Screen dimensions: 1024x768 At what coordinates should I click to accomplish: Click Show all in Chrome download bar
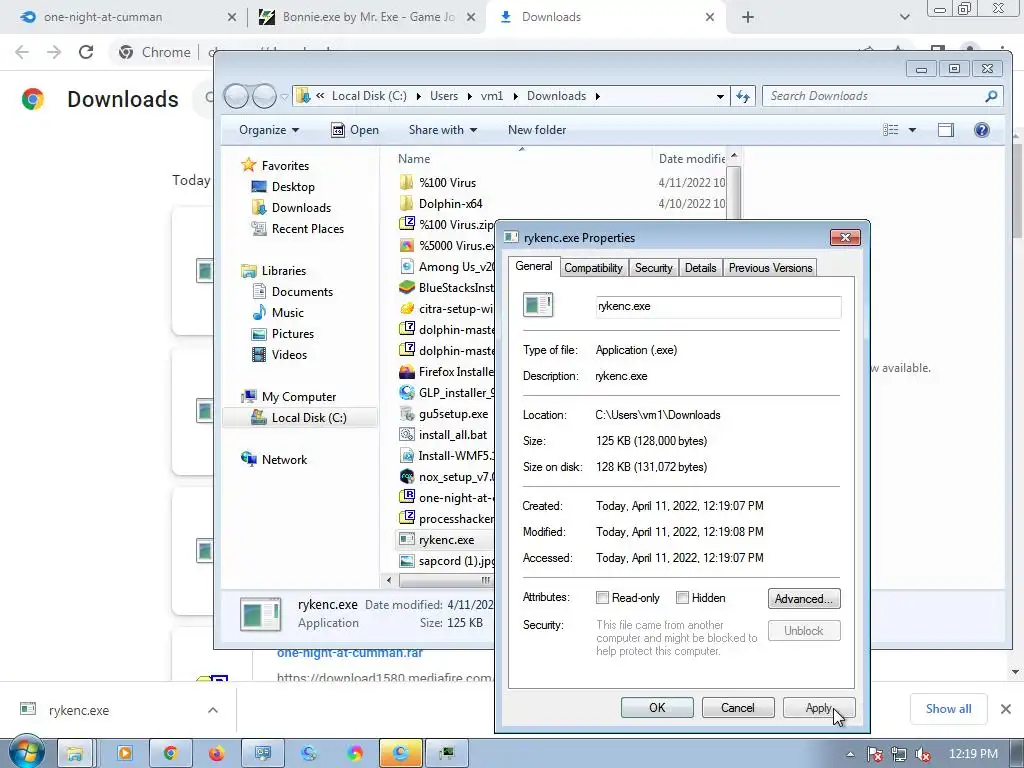coord(948,709)
